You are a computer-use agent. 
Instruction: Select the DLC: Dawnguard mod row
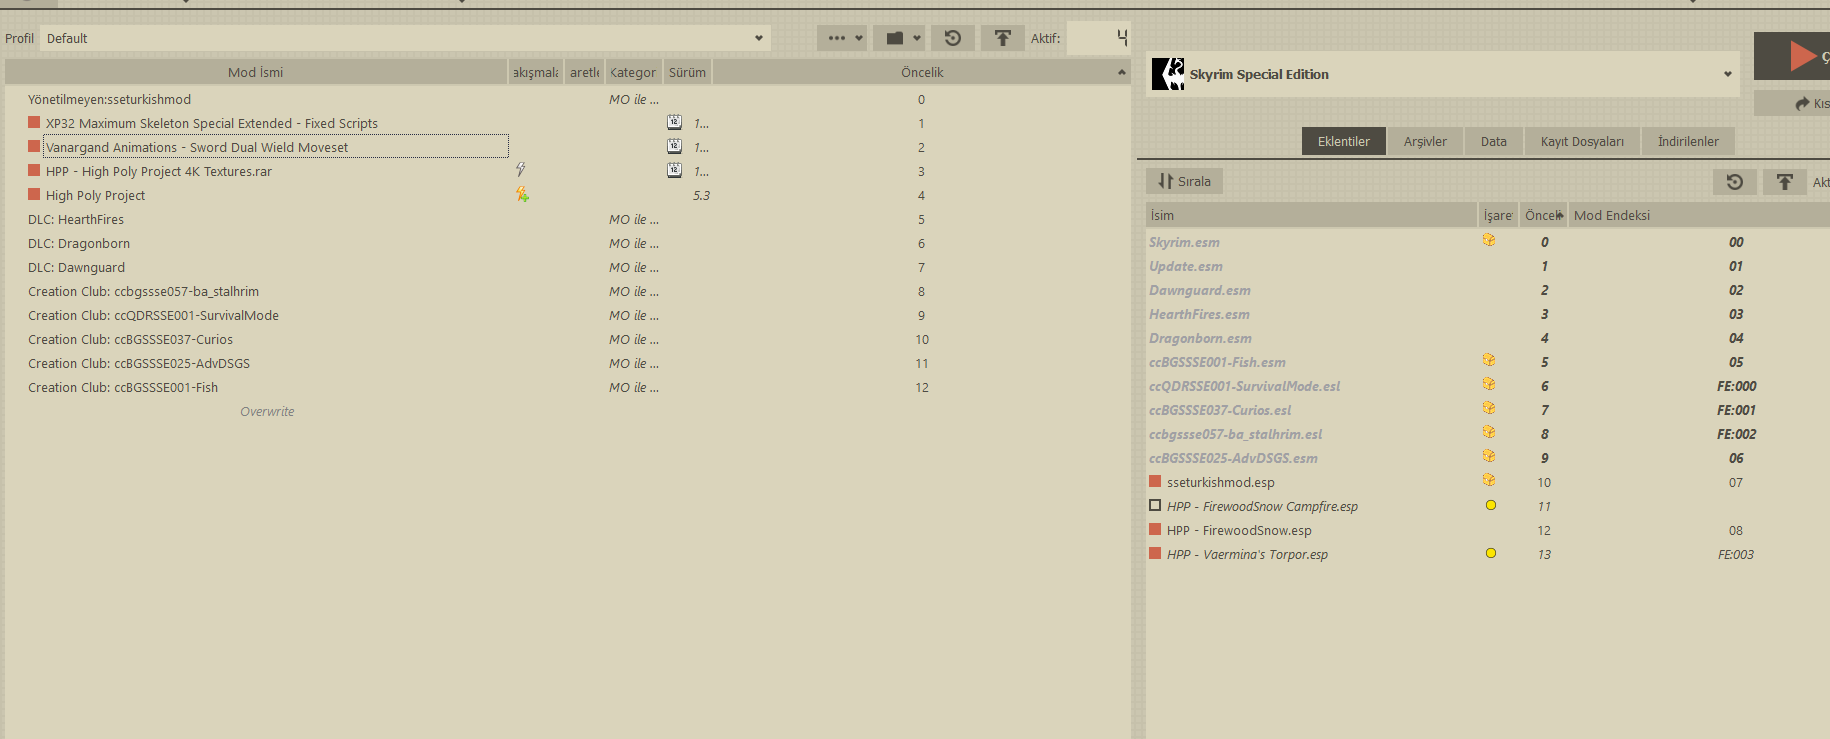[x=567, y=267]
